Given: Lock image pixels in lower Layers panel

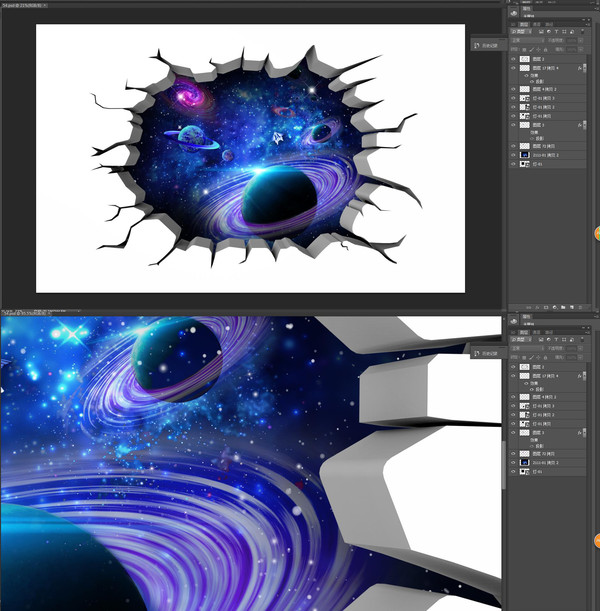Looking at the screenshot, I should (x=532, y=357).
